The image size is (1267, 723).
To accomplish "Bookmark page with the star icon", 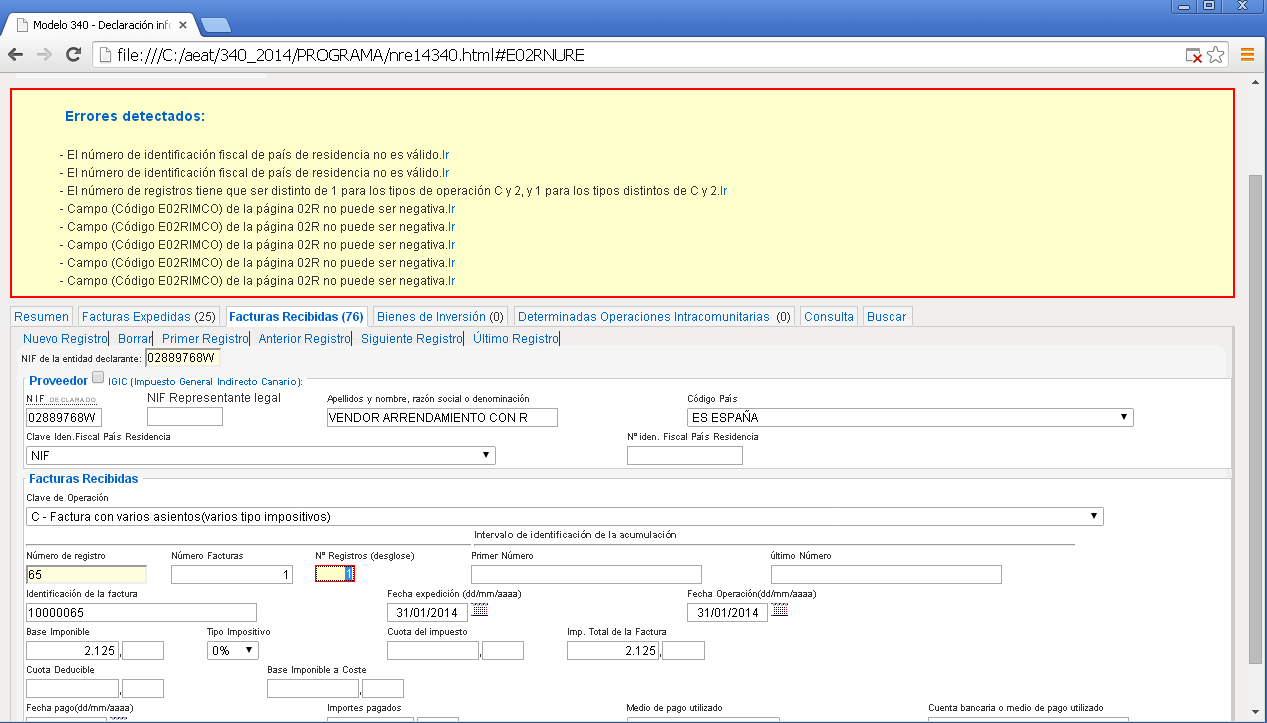I will (1216, 55).
